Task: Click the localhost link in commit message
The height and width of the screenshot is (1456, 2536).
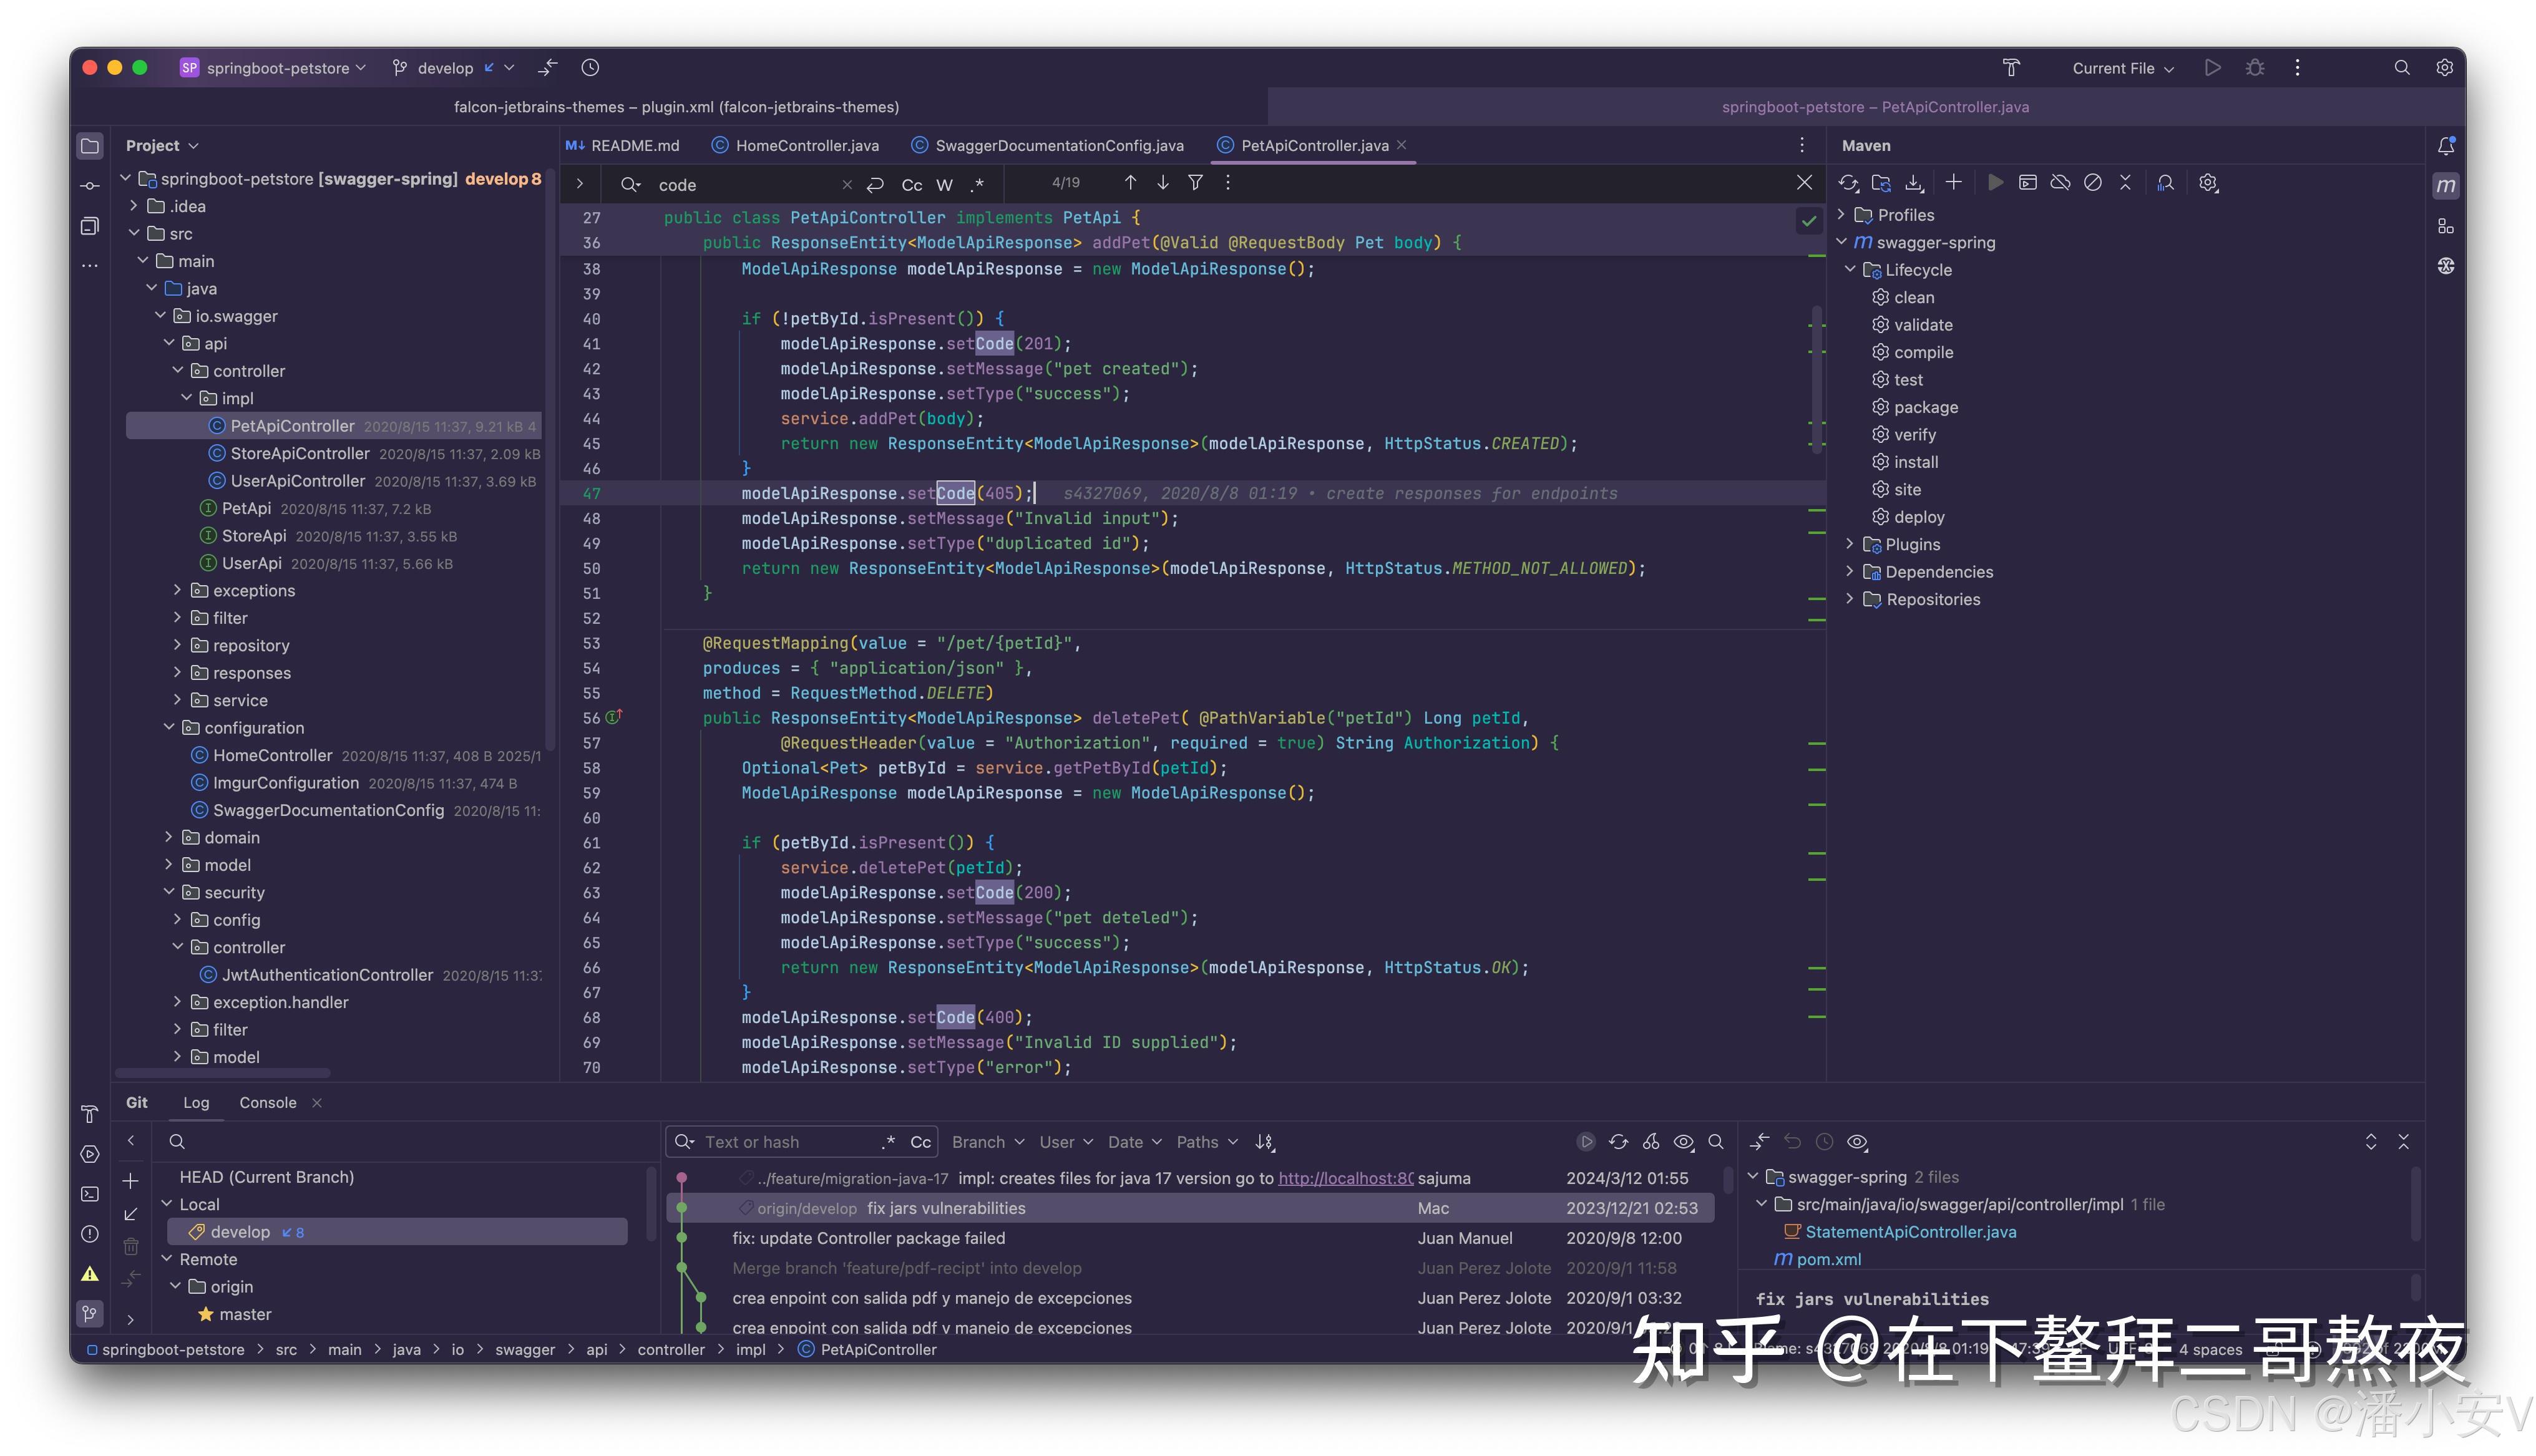Action: (x=1345, y=1178)
